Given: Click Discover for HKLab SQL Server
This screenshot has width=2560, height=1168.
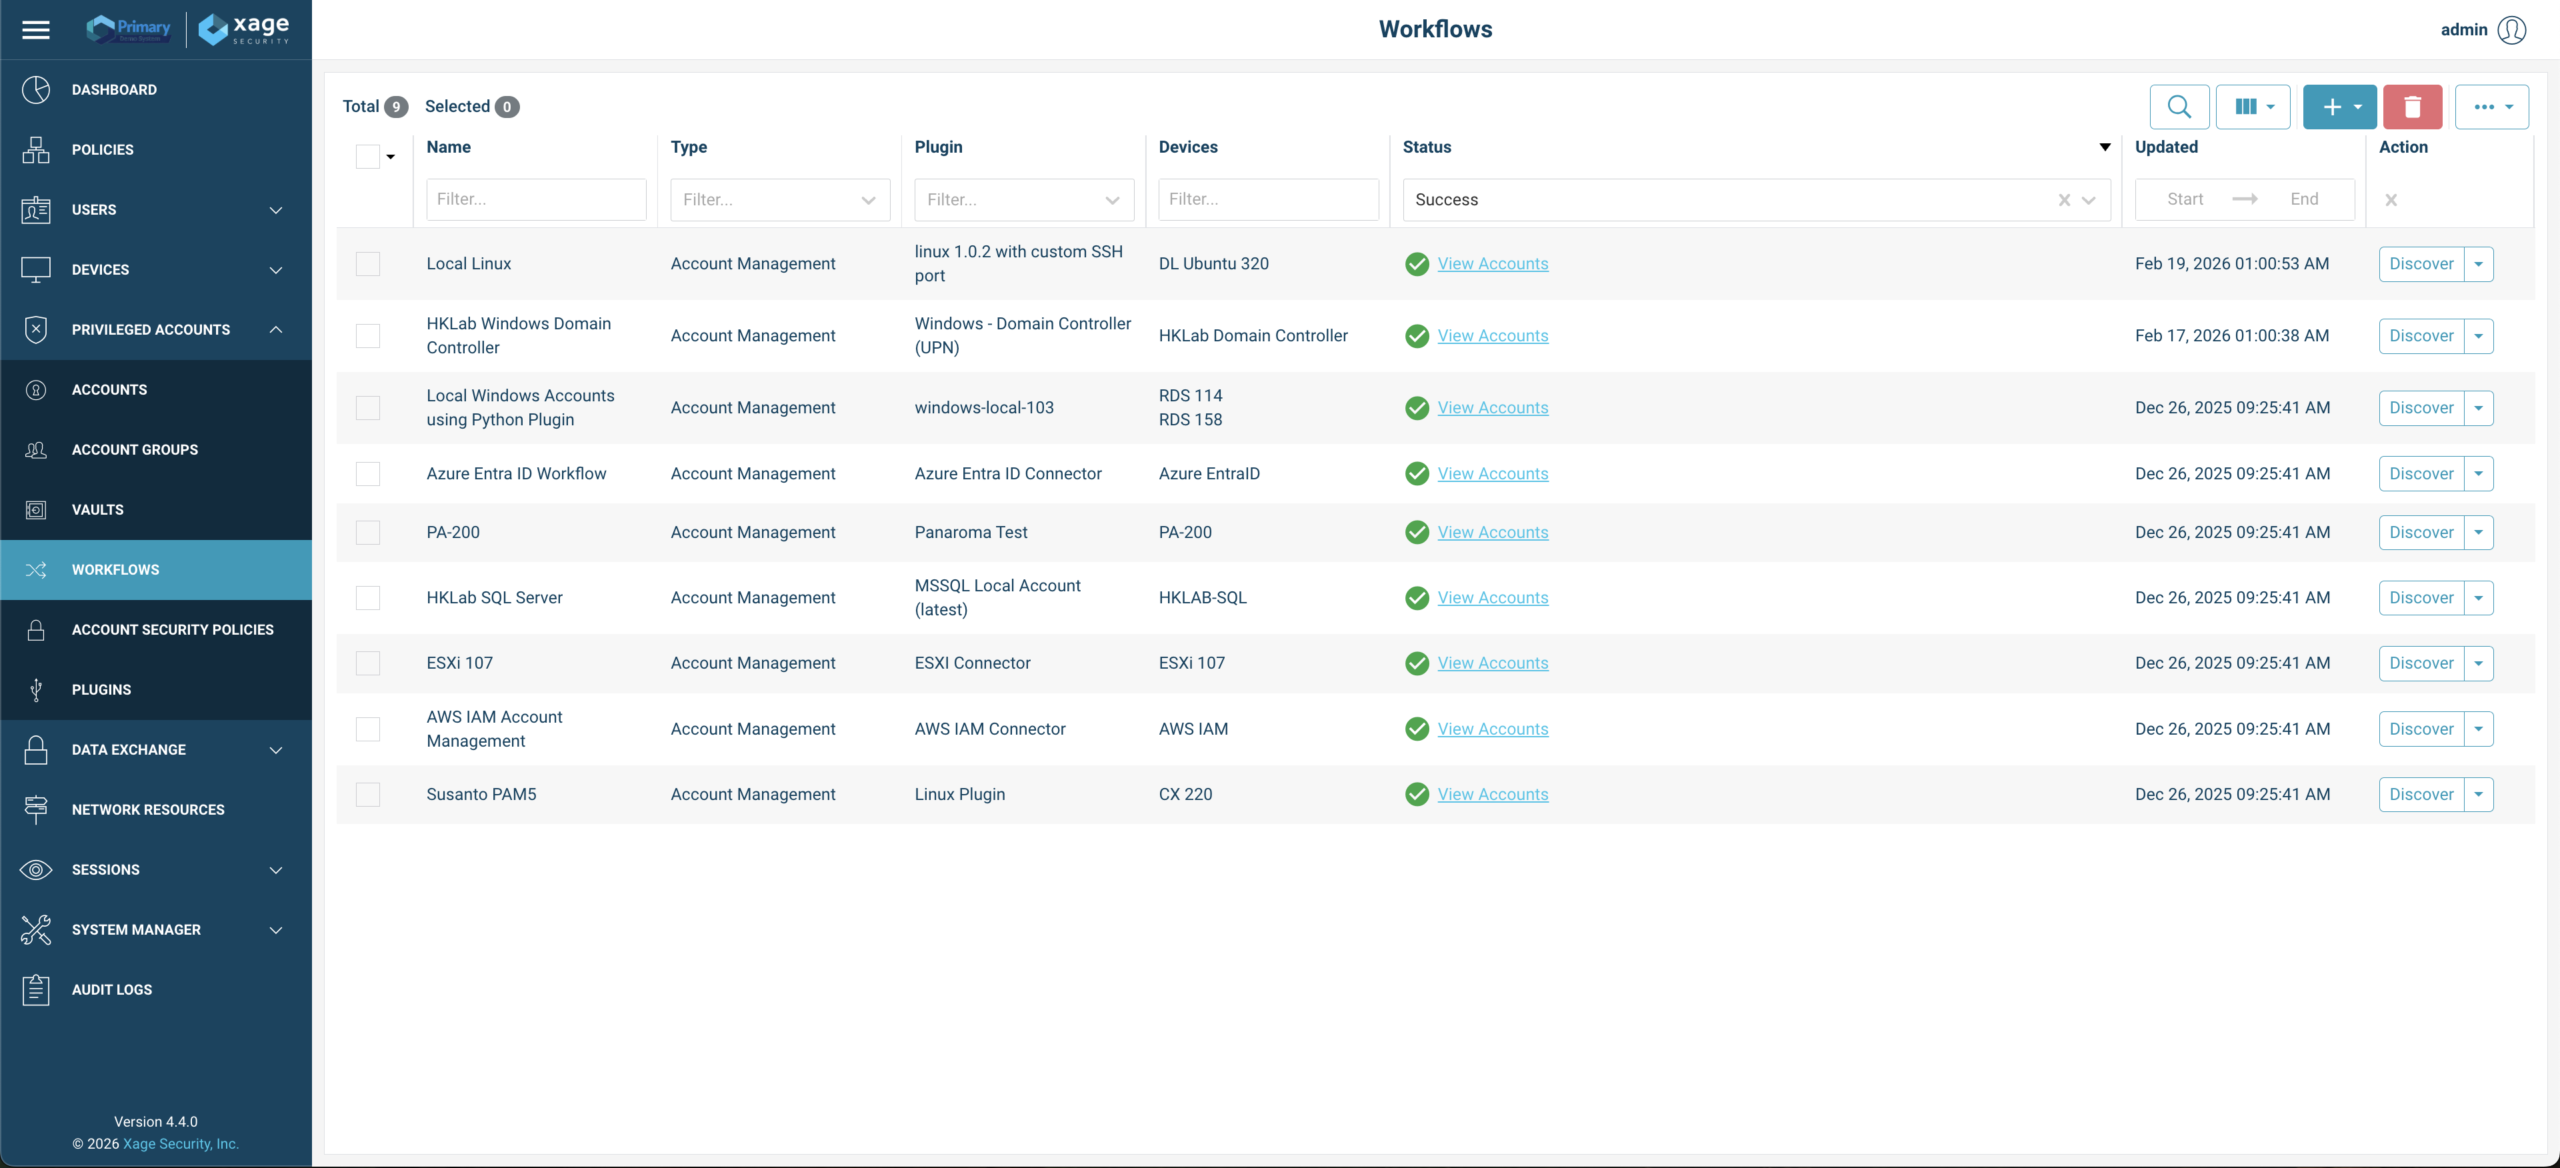Looking at the screenshot, I should 2421,598.
